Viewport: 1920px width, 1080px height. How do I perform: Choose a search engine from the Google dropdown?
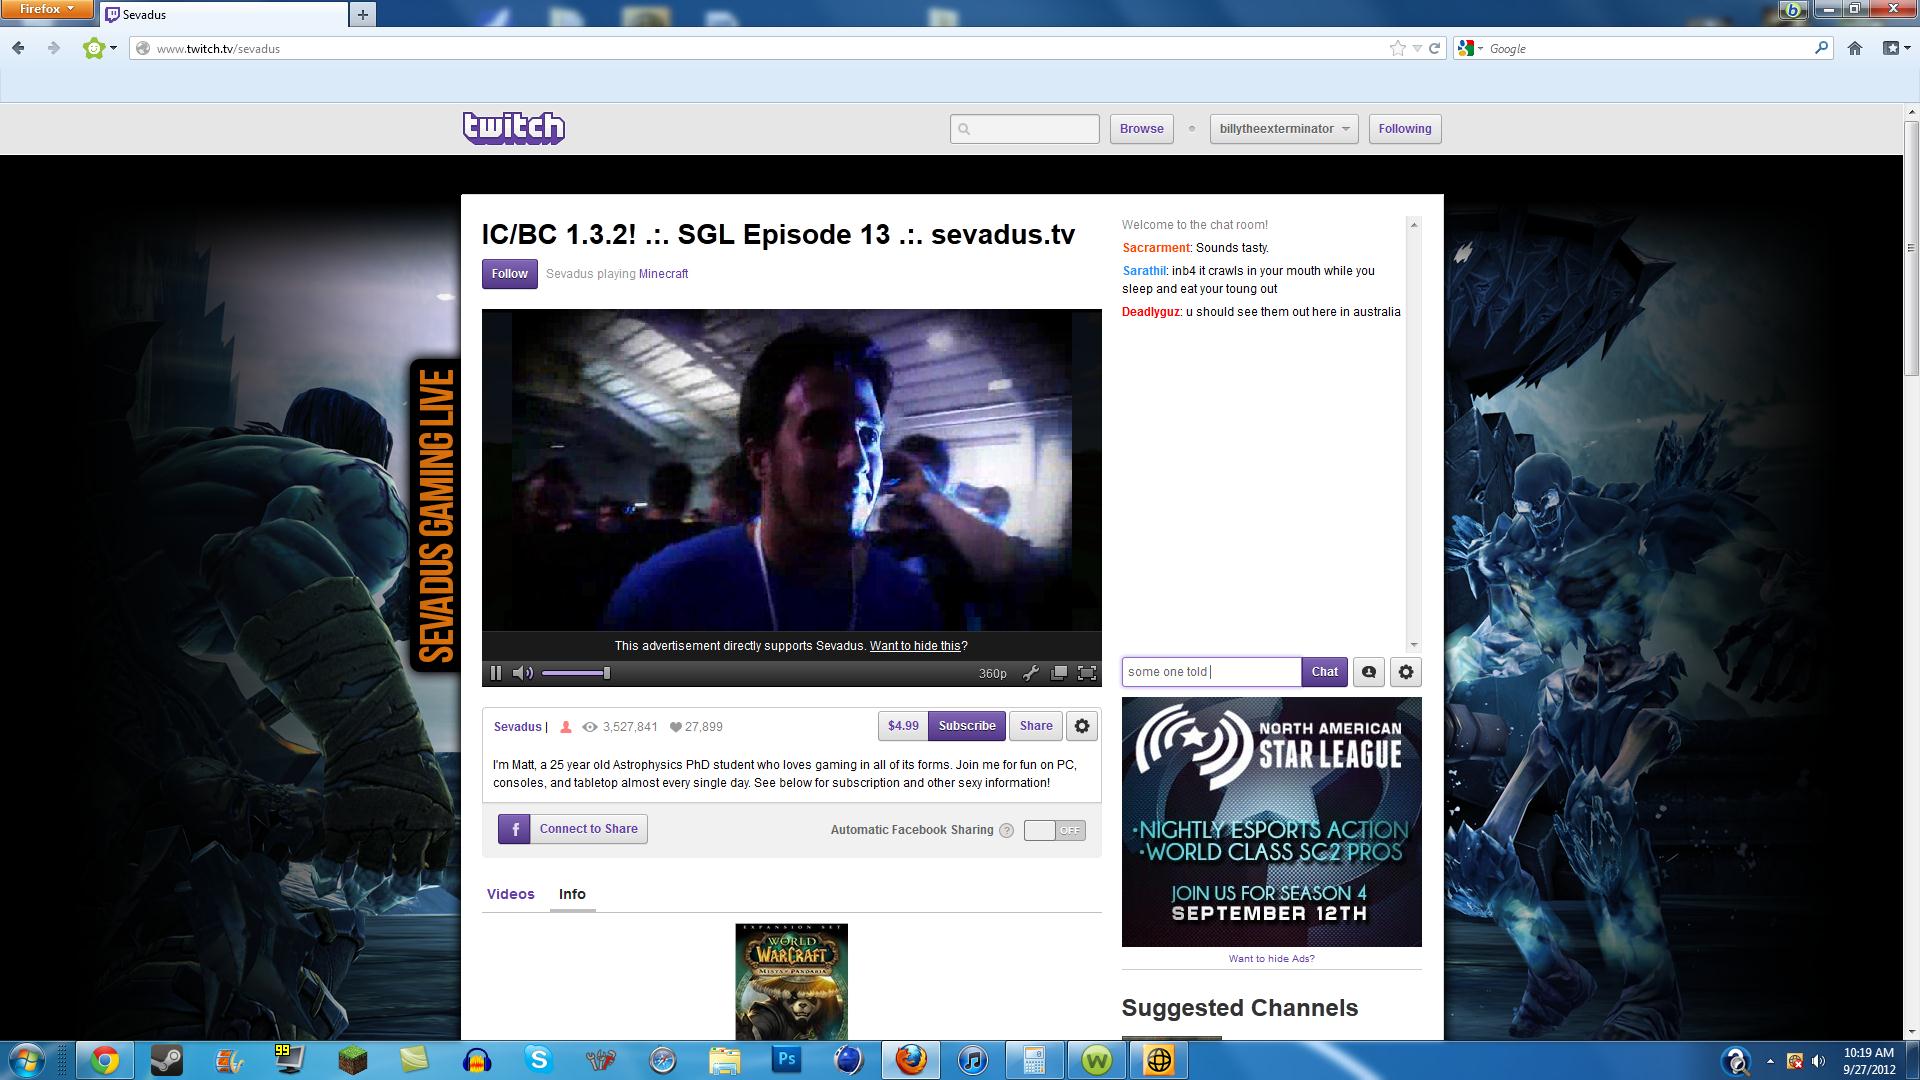[x=1471, y=48]
